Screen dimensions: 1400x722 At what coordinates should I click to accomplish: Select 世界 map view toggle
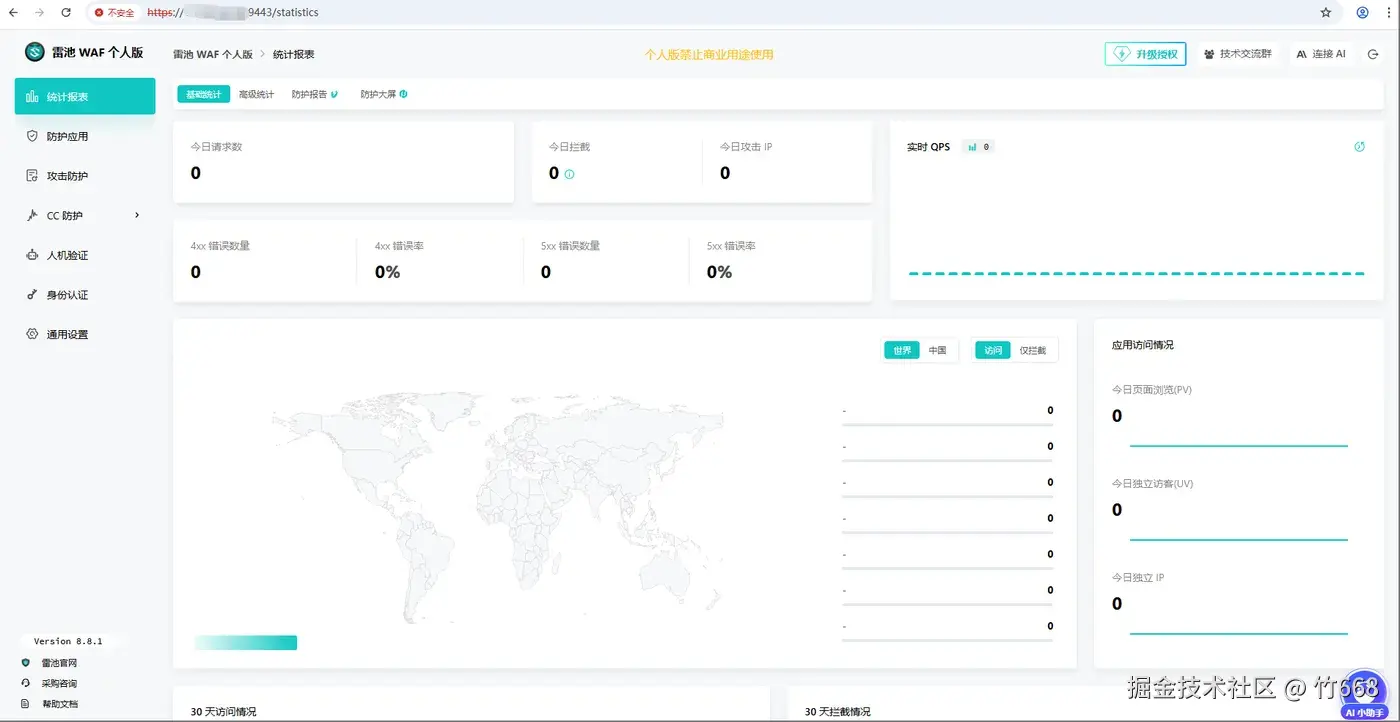click(902, 350)
